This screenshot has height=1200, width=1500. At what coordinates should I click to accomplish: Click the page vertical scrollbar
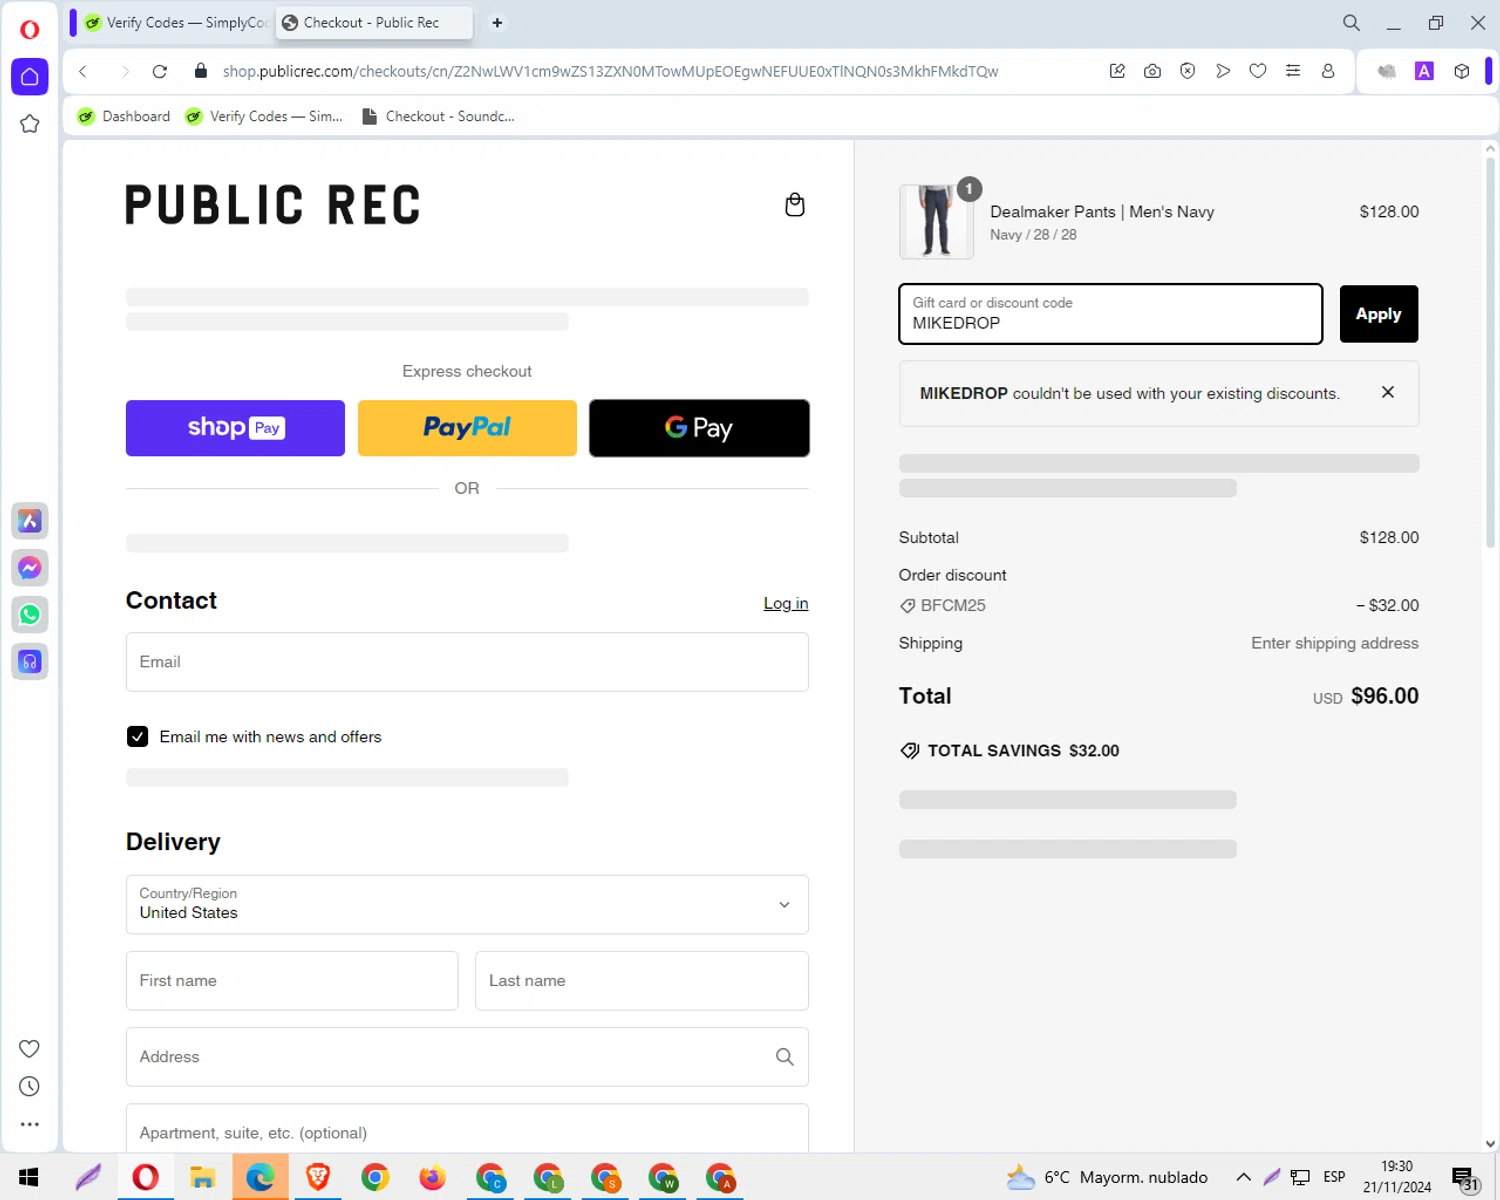pyautogui.click(x=1490, y=350)
